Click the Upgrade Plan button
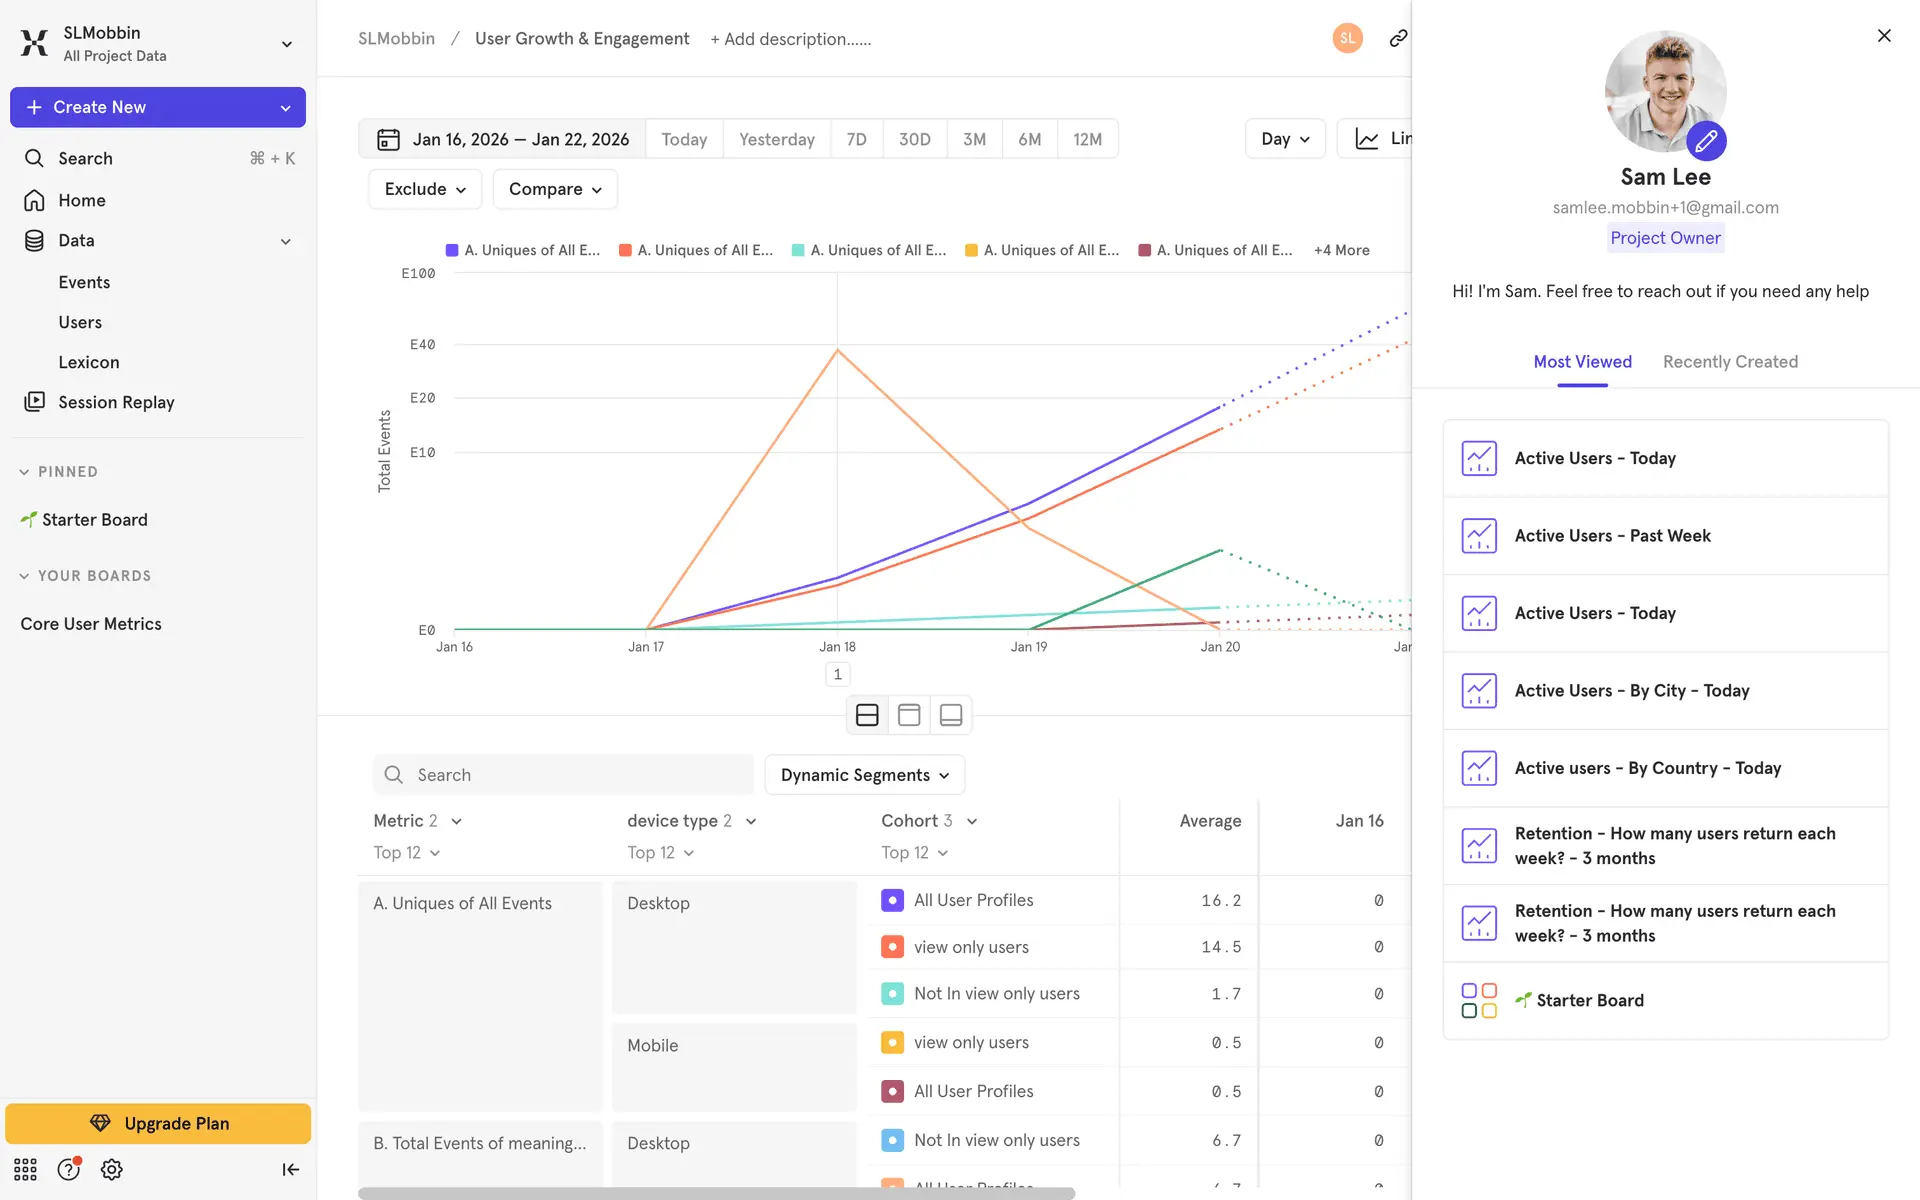The width and height of the screenshot is (1920, 1200). click(158, 1123)
